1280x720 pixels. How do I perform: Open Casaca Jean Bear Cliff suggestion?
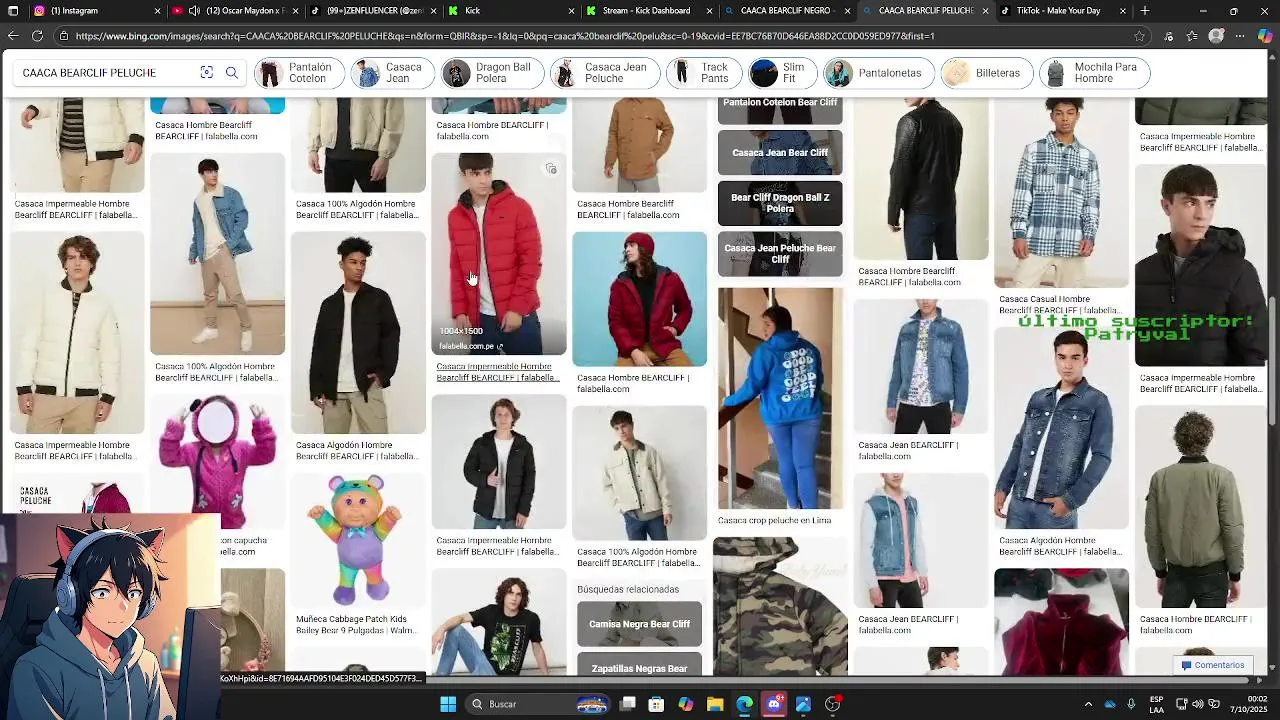[780, 153]
